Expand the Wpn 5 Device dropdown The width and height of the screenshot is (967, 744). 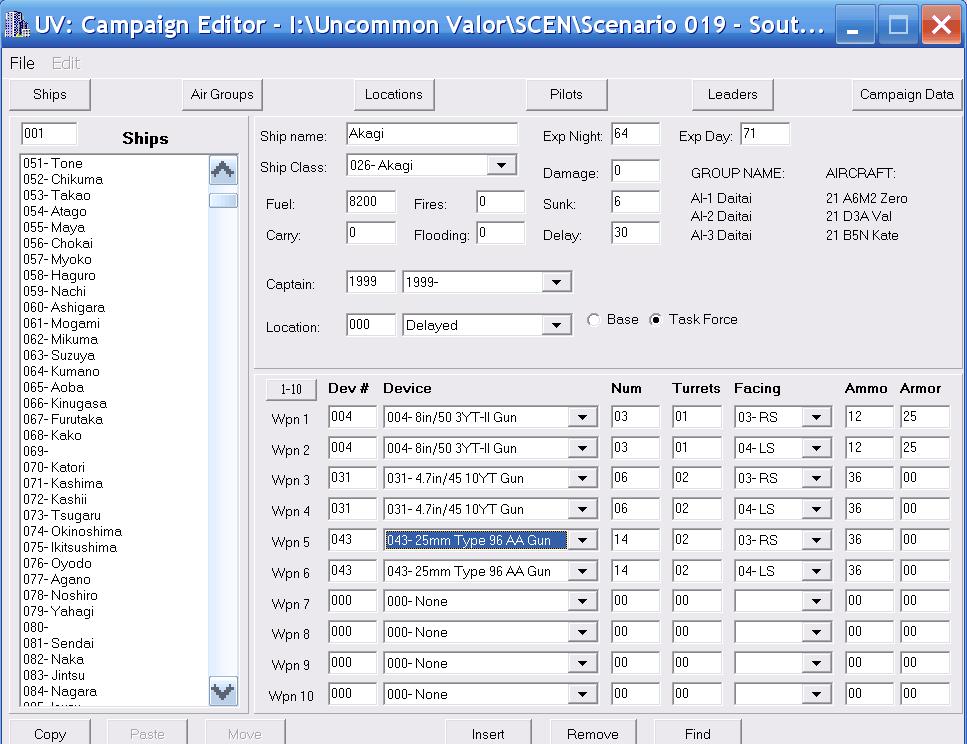tap(582, 540)
